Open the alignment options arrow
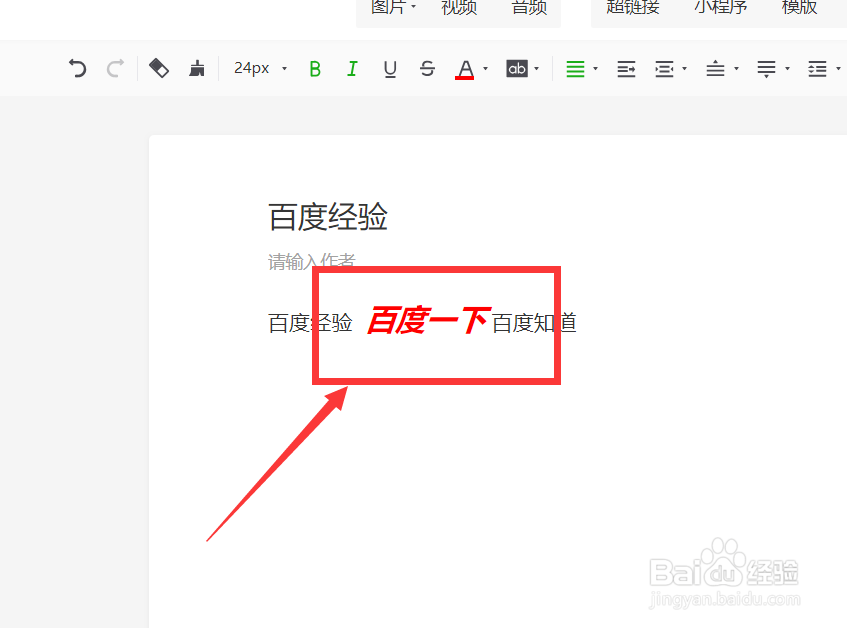The image size is (847, 628). 595,69
